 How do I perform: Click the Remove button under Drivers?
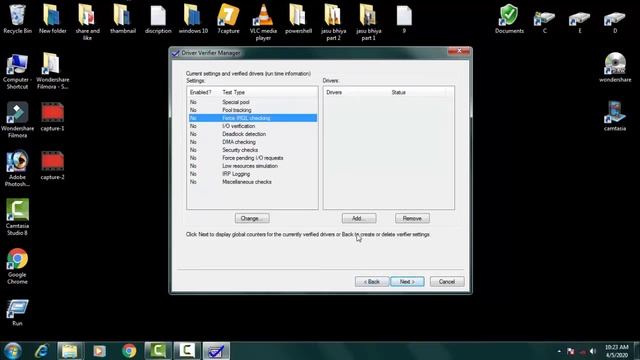click(x=412, y=218)
